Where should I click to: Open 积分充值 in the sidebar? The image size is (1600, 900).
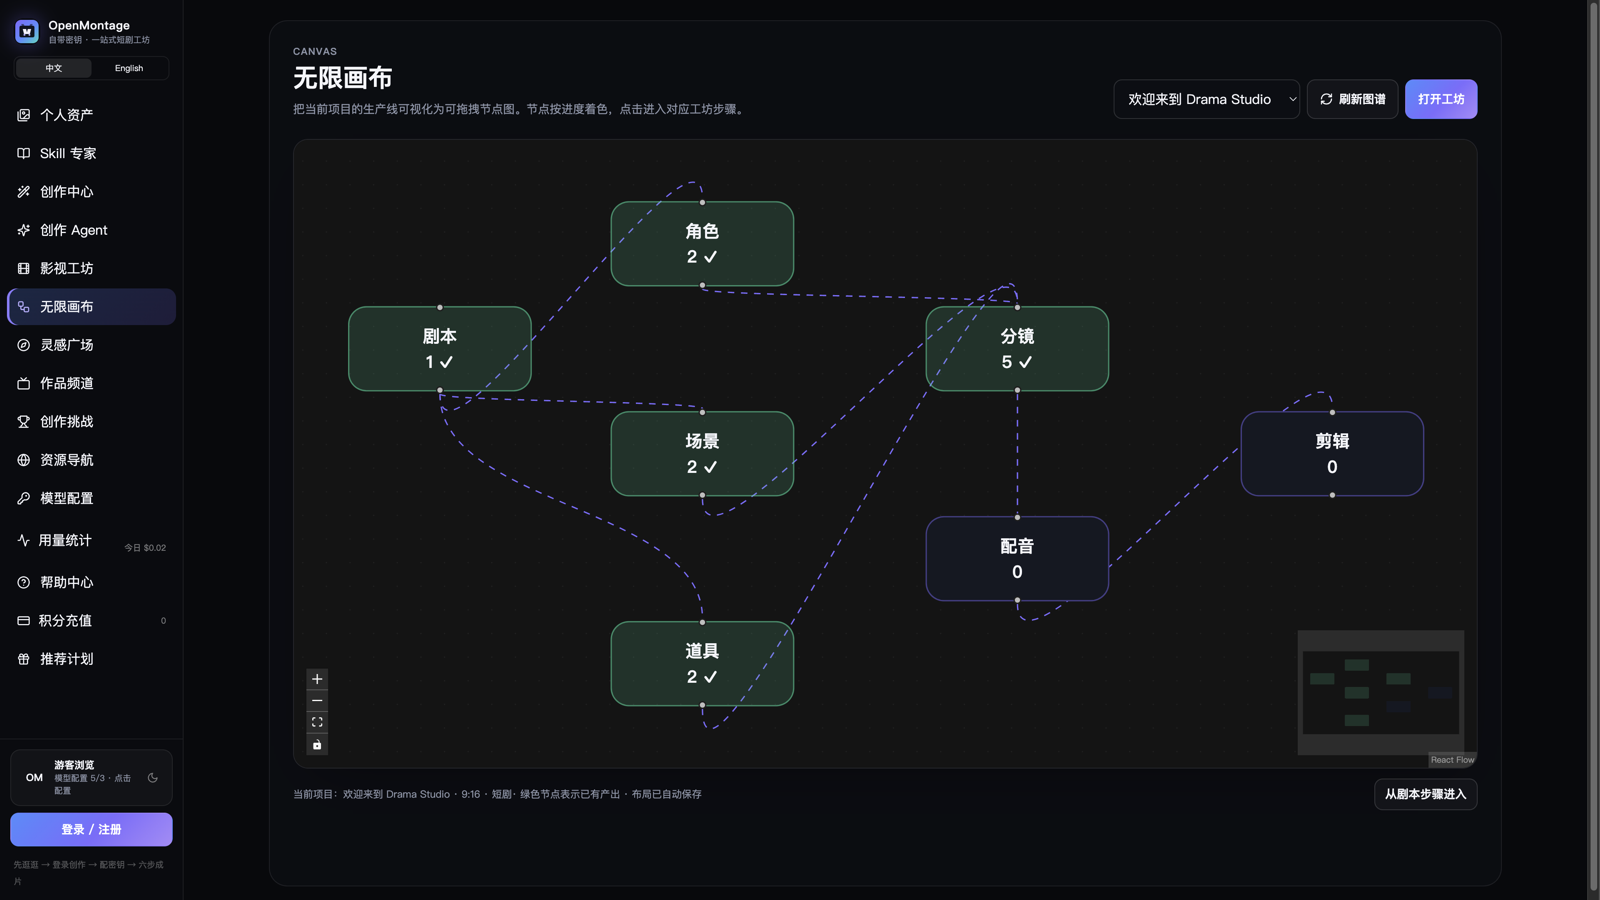[91, 621]
